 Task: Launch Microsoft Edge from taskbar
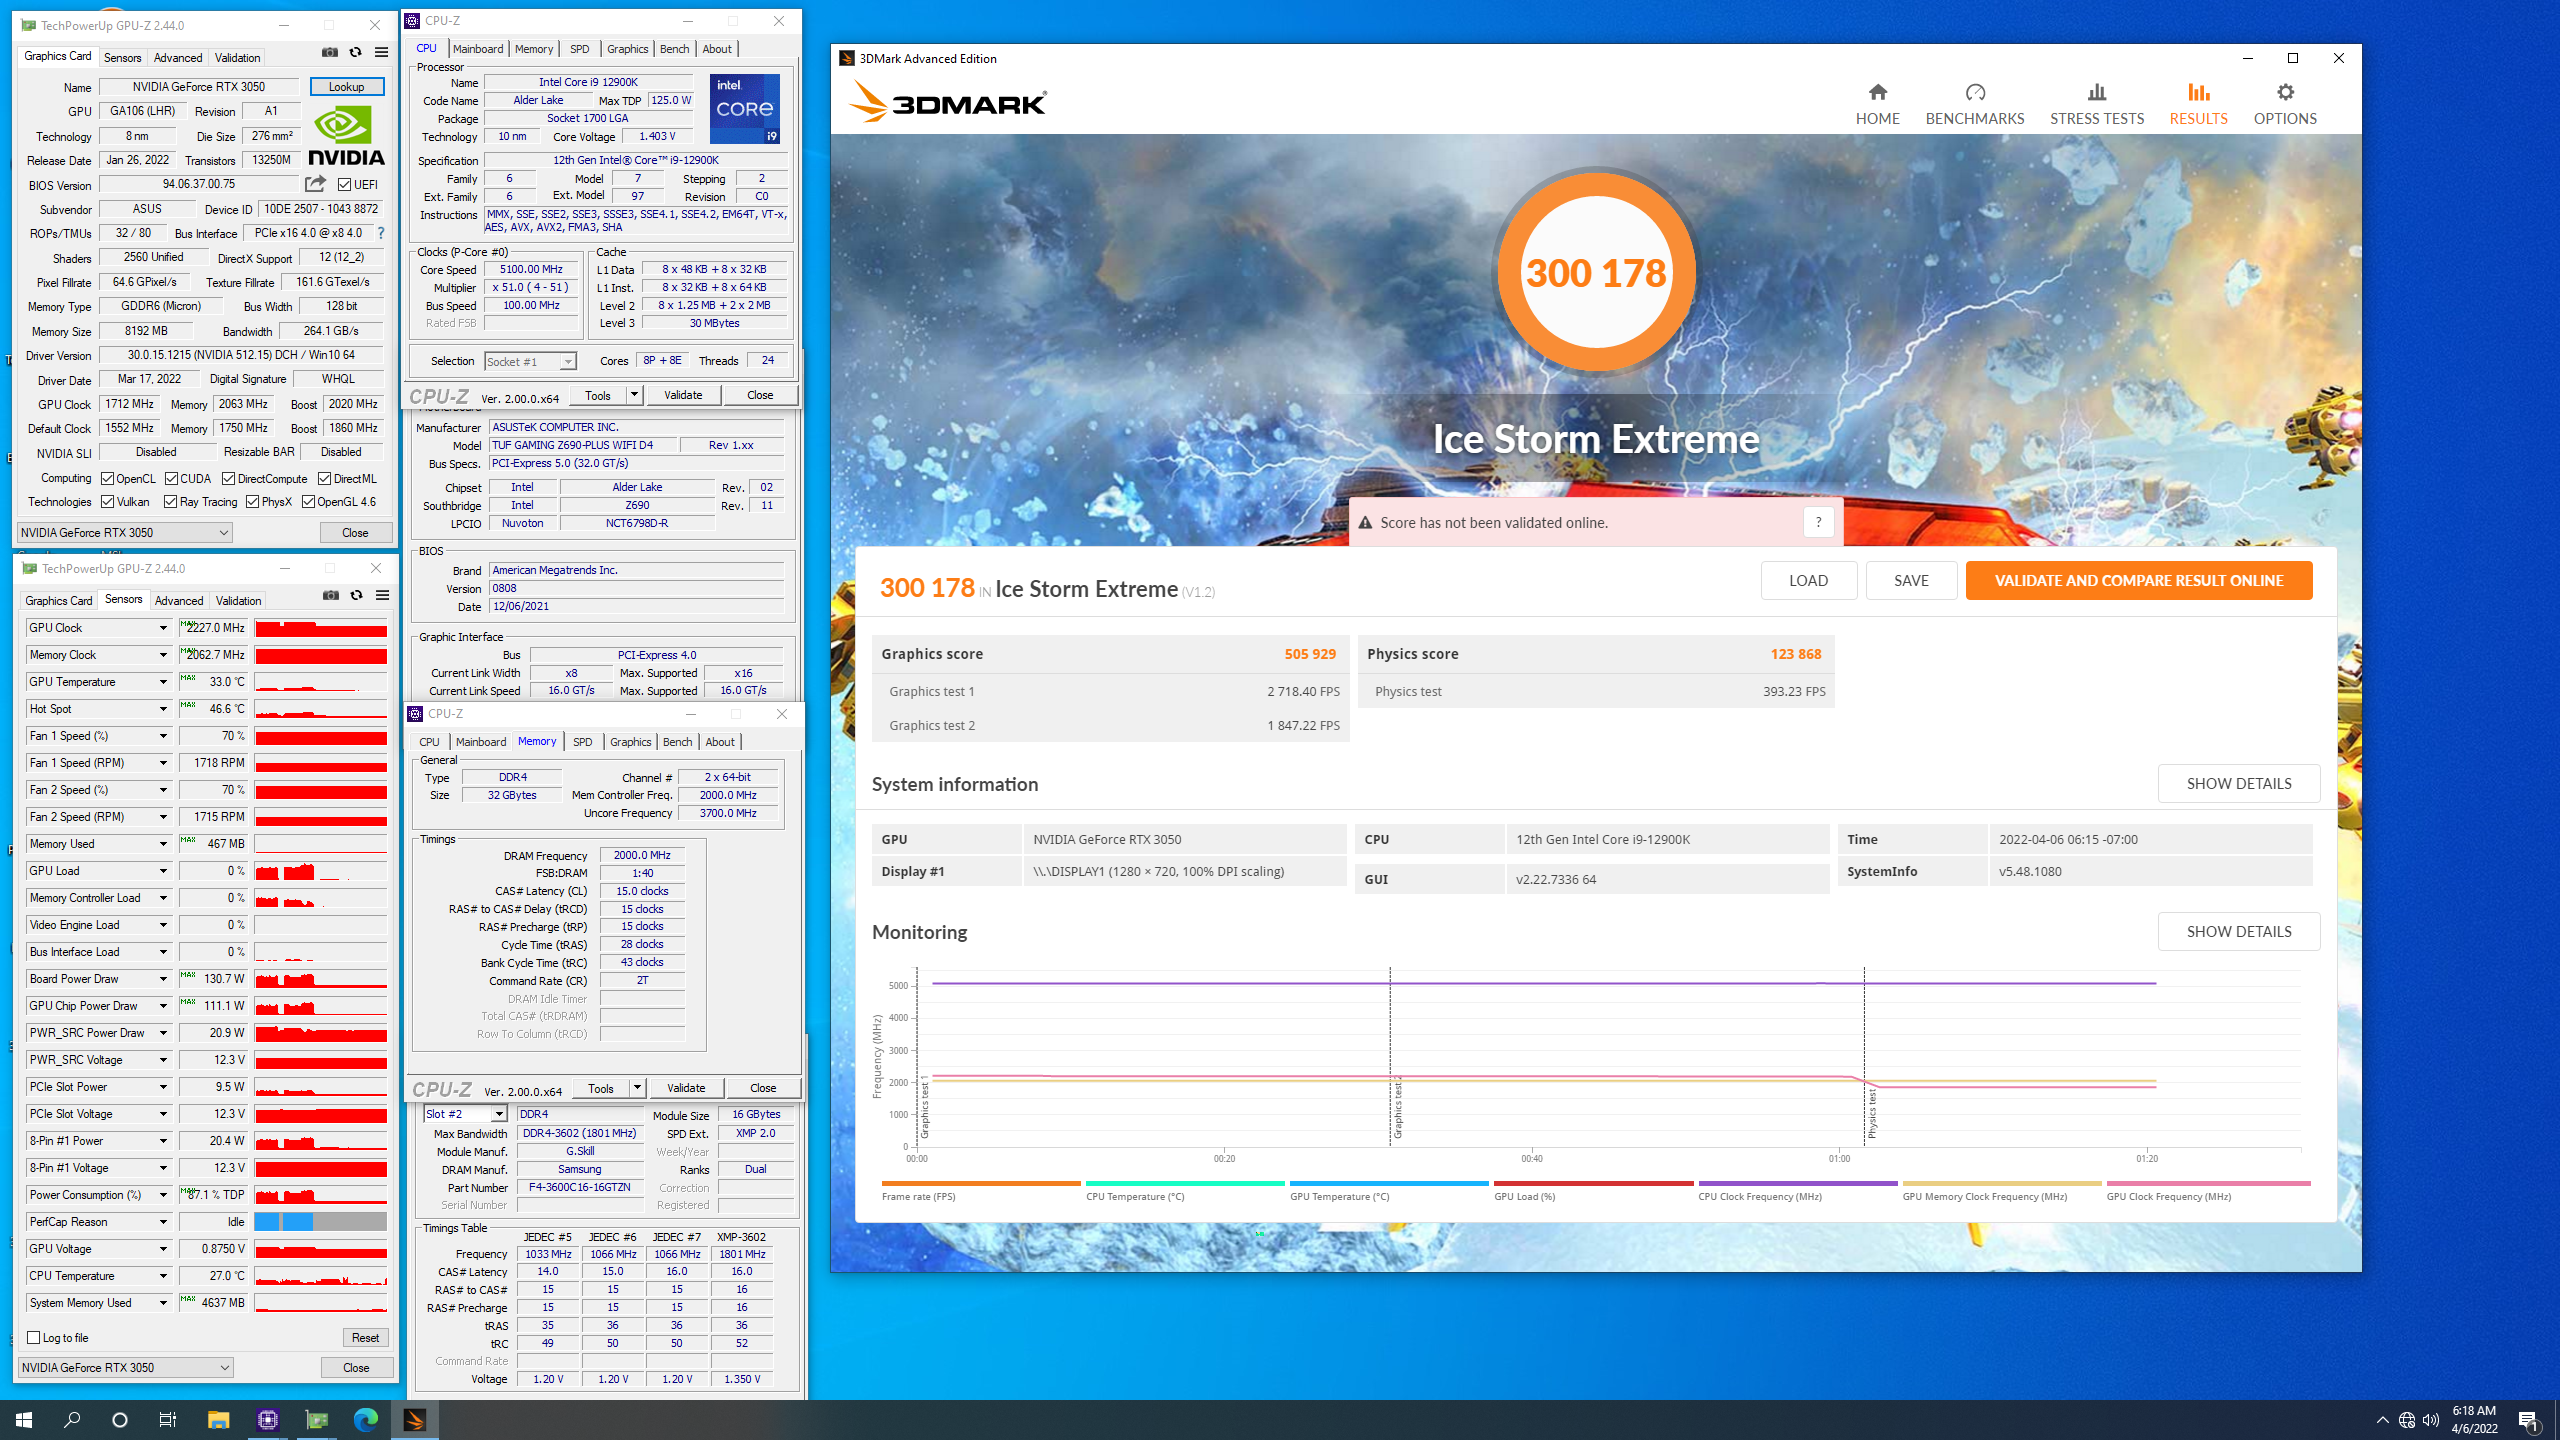pos(365,1419)
